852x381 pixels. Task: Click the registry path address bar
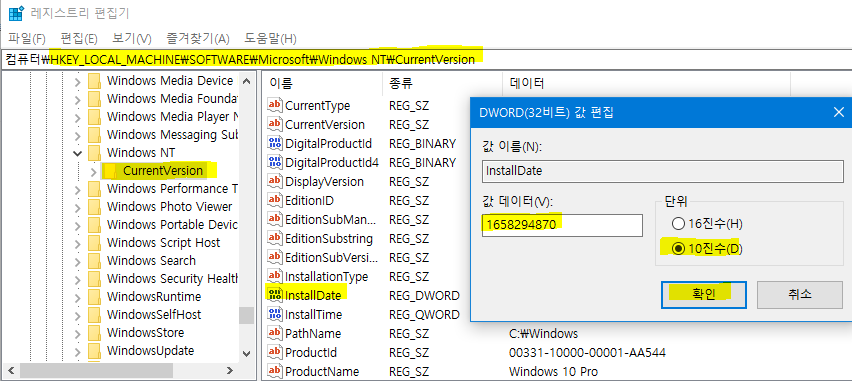pyautogui.click(x=426, y=59)
